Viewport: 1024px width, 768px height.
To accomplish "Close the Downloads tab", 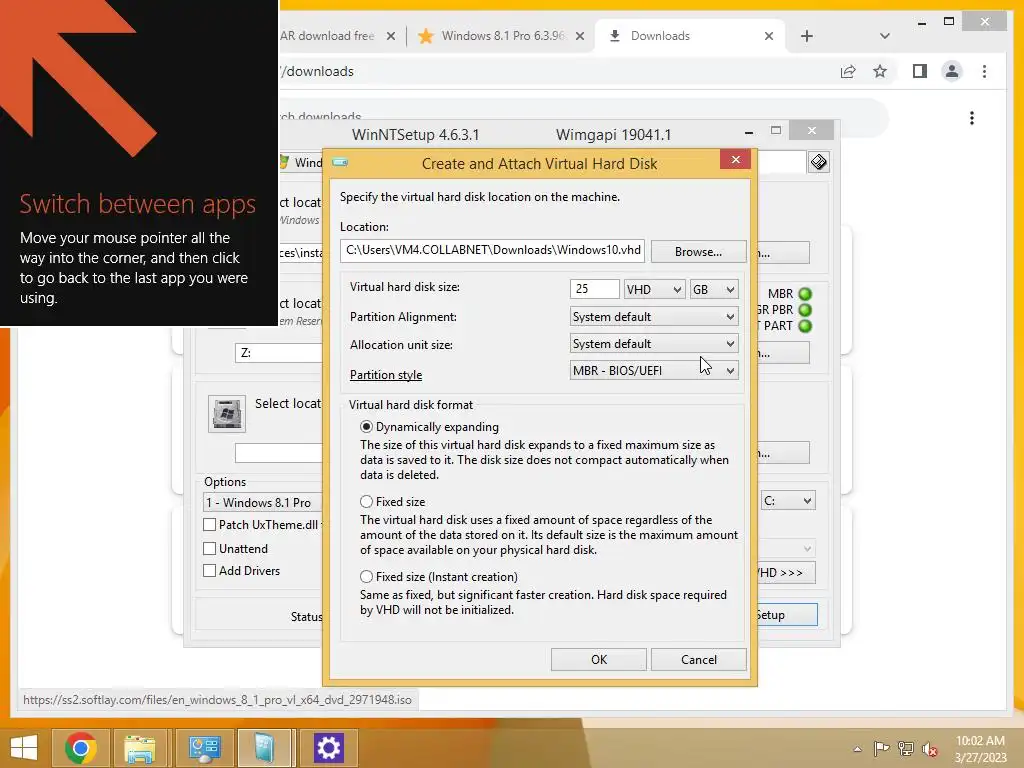I will [x=769, y=36].
